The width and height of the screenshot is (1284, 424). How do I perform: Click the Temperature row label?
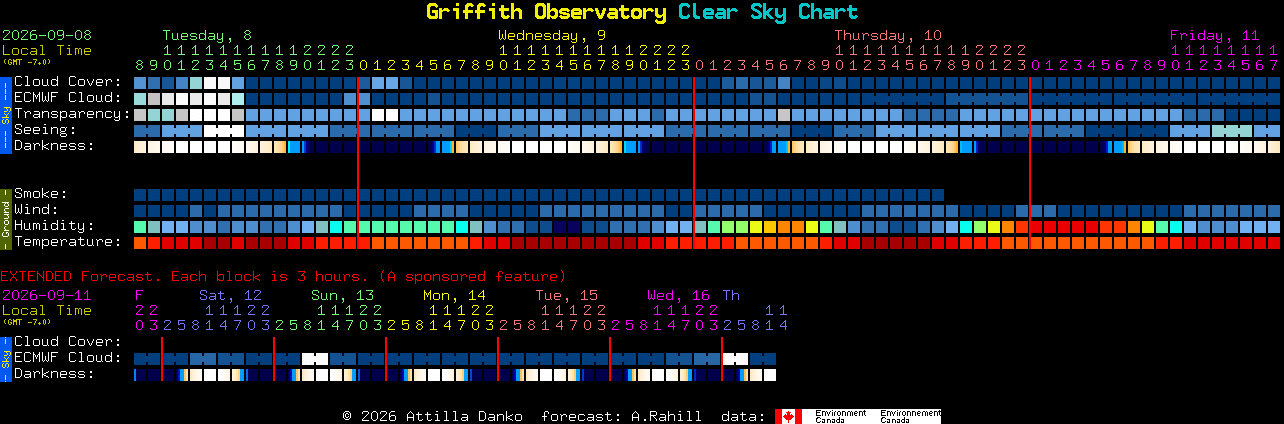[67, 241]
